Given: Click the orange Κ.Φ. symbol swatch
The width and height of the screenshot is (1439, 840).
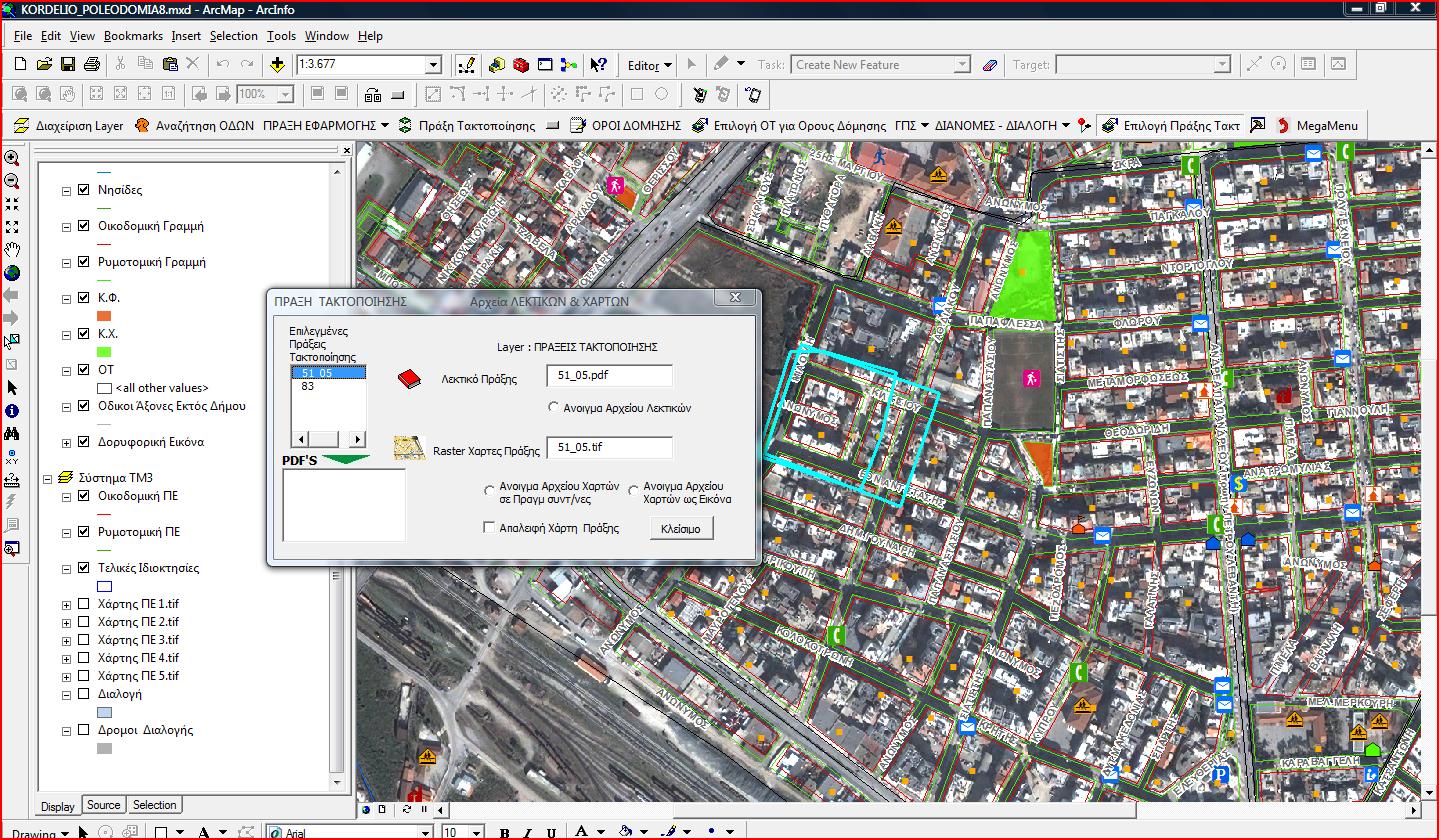Looking at the screenshot, I should 104,316.
